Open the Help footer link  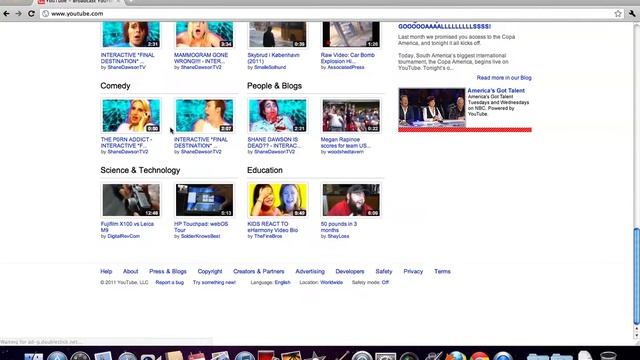point(106,271)
